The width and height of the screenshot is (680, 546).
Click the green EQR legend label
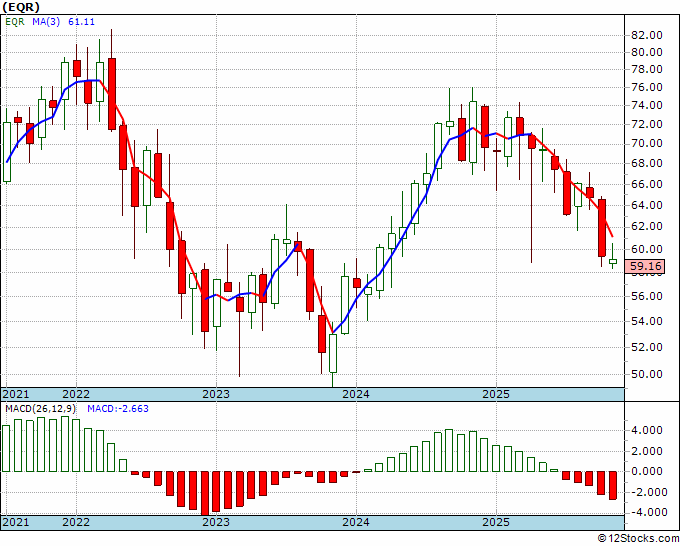[x=15, y=22]
